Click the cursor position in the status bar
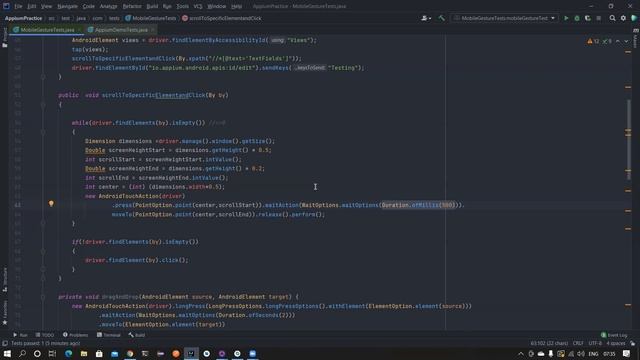Image resolution: width=640 pixels, height=360 pixels. (549, 343)
